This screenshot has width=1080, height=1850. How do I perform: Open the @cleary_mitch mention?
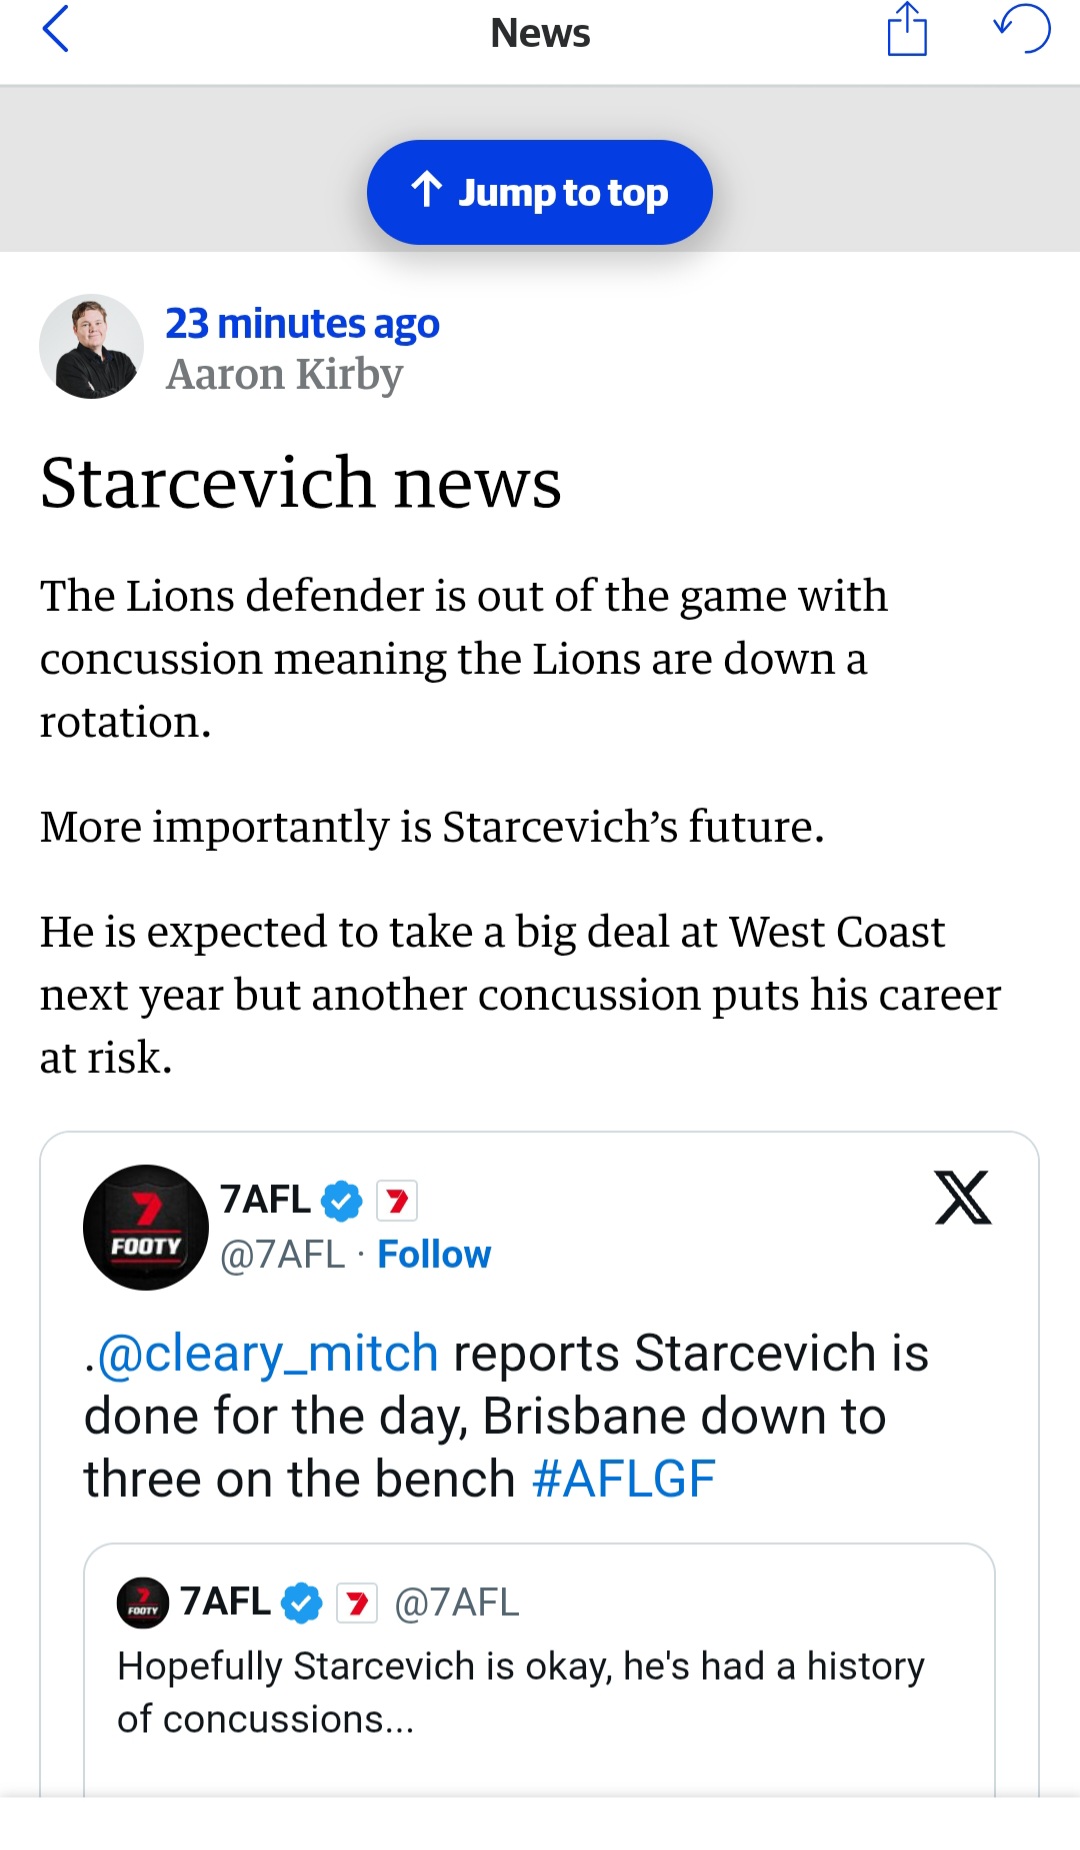(267, 1353)
